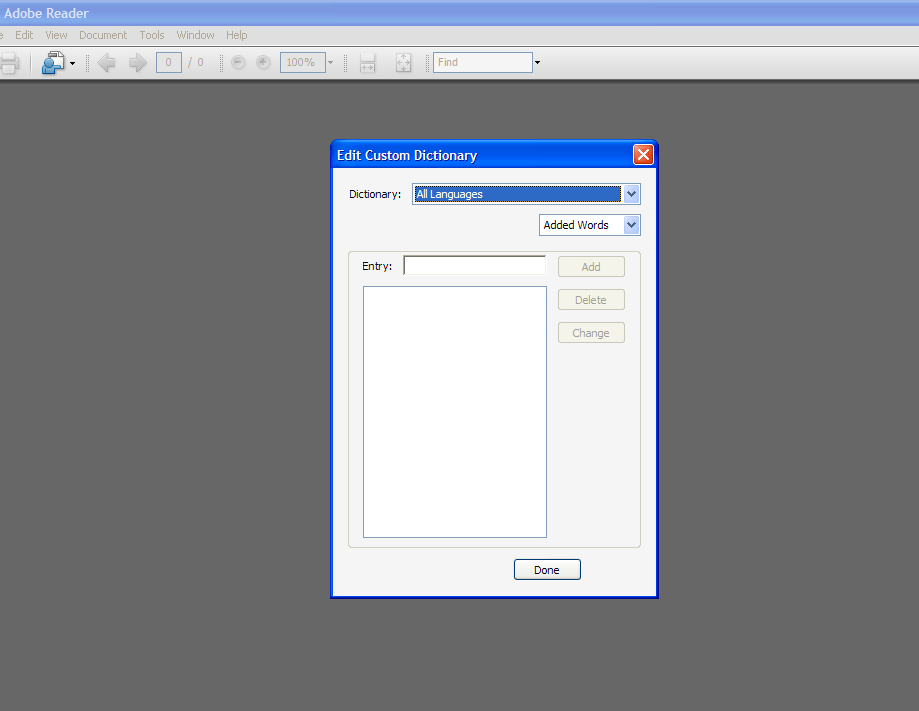Click inside the Entry text field
The width and height of the screenshot is (919, 711).
point(474,265)
